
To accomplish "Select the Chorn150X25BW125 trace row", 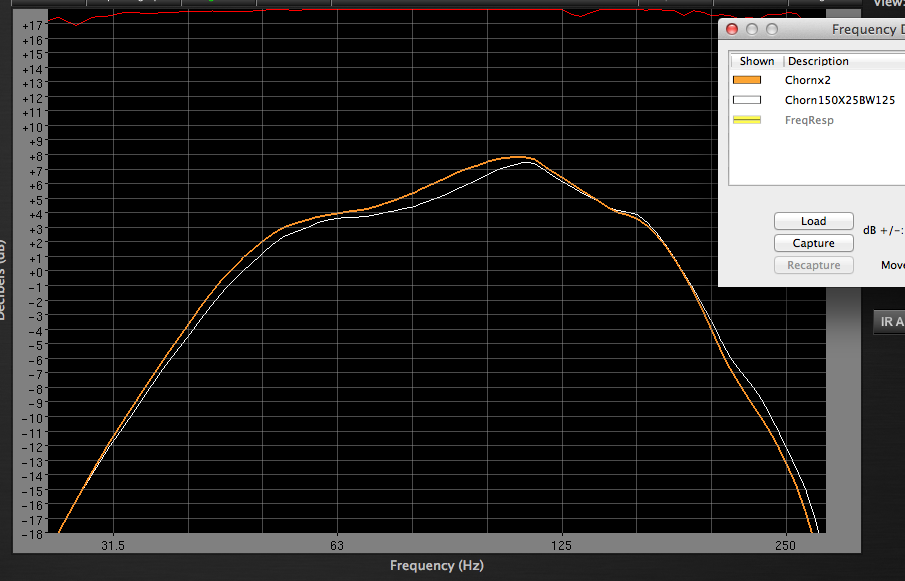I will click(x=817, y=100).
